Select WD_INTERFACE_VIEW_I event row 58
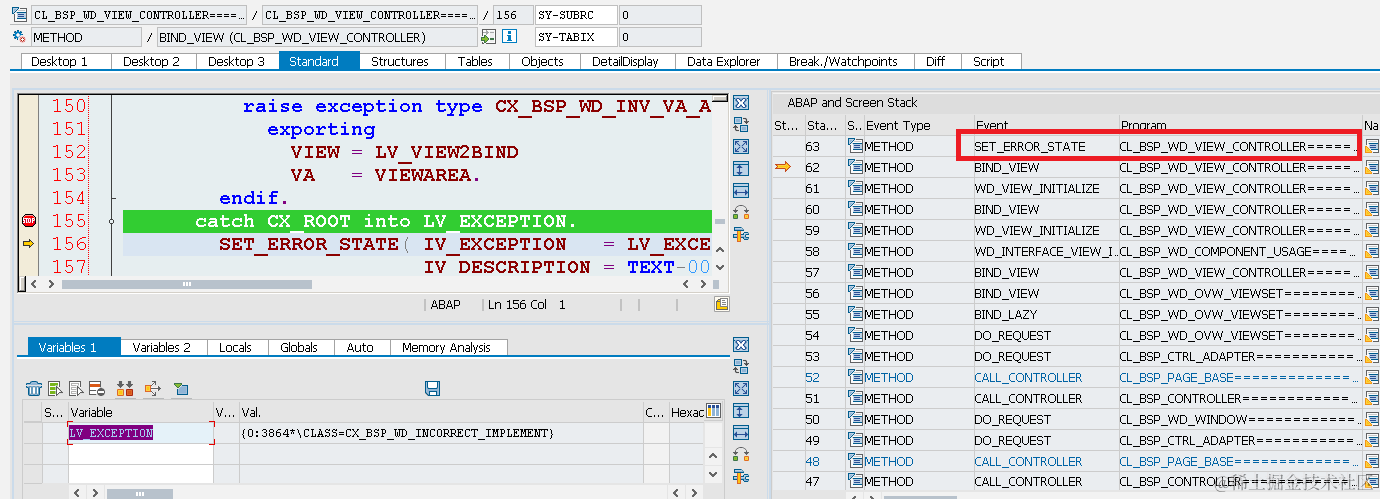Viewport: 1380px width, 499px height. [x=1045, y=252]
